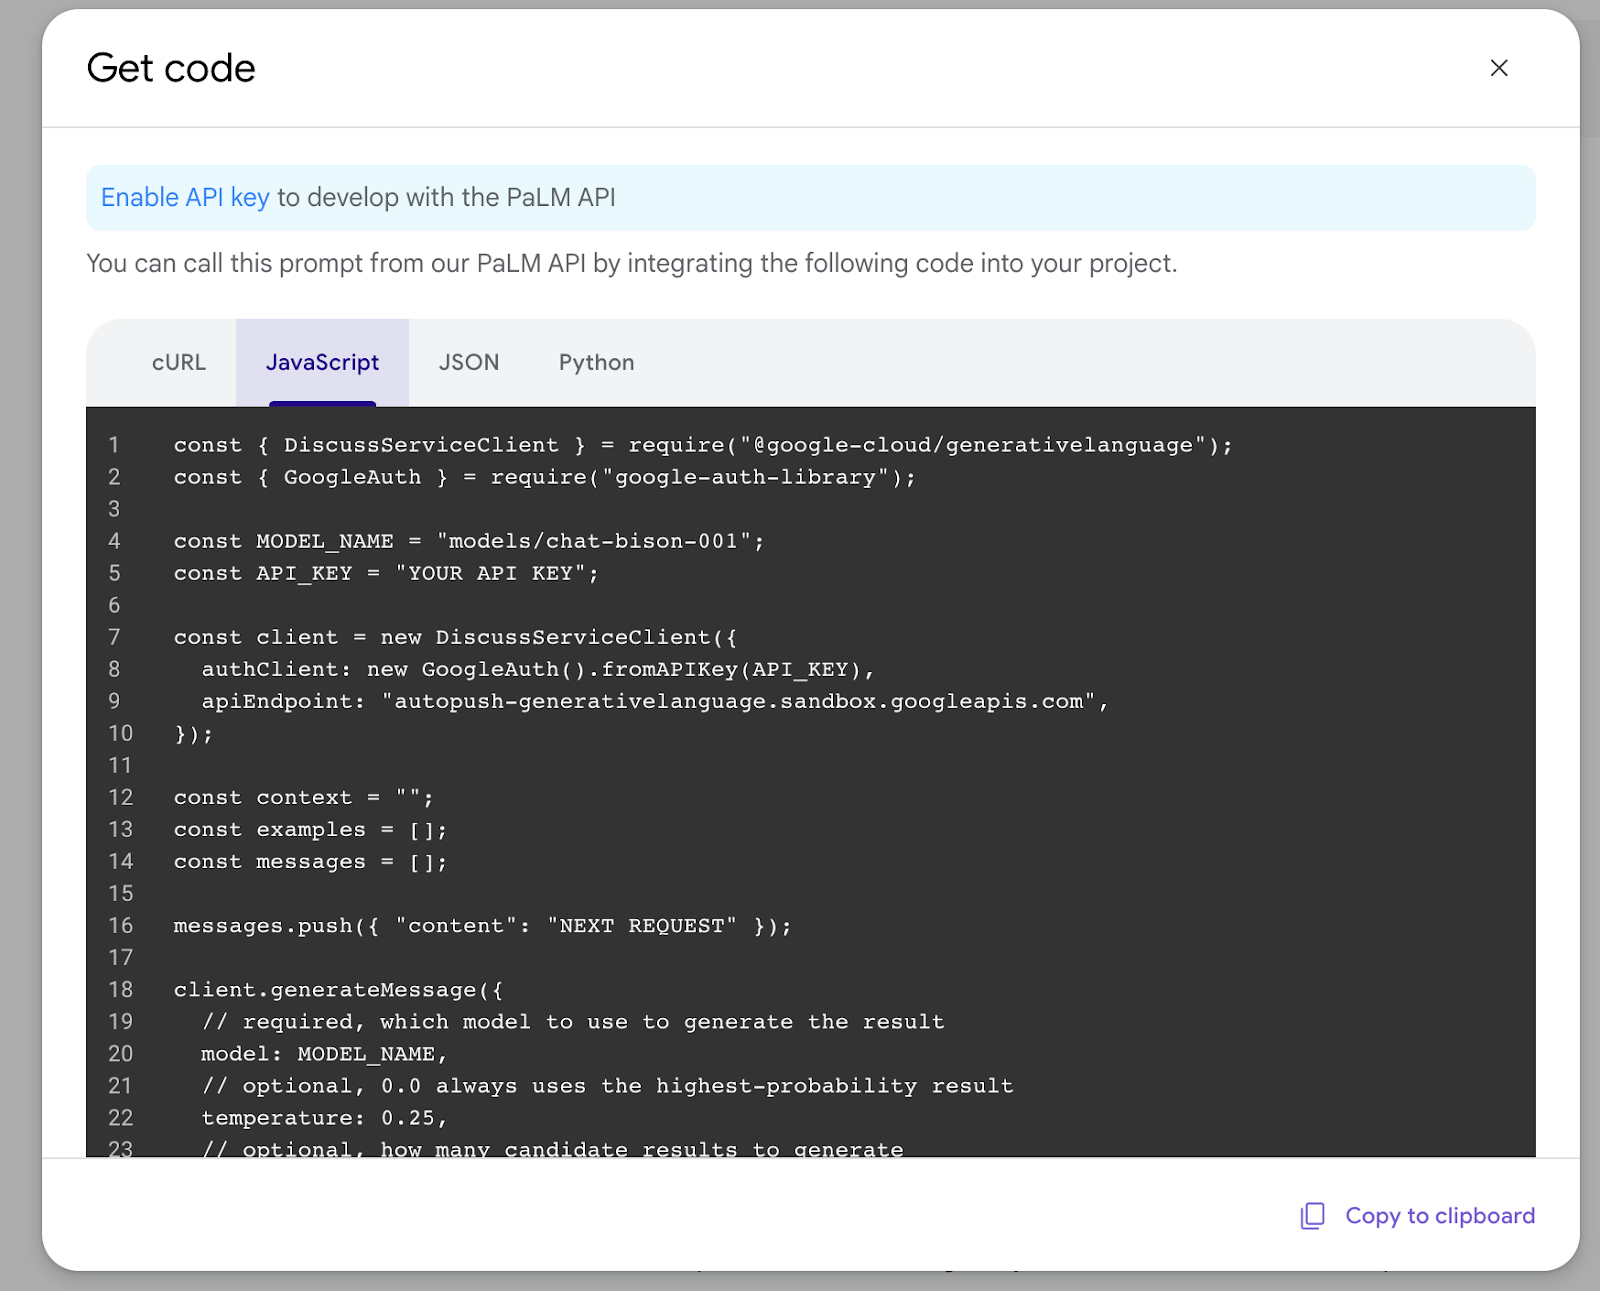Viewport: 1600px width, 1291px height.
Task: Click the const examples declaration on line 13
Action: tap(308, 829)
